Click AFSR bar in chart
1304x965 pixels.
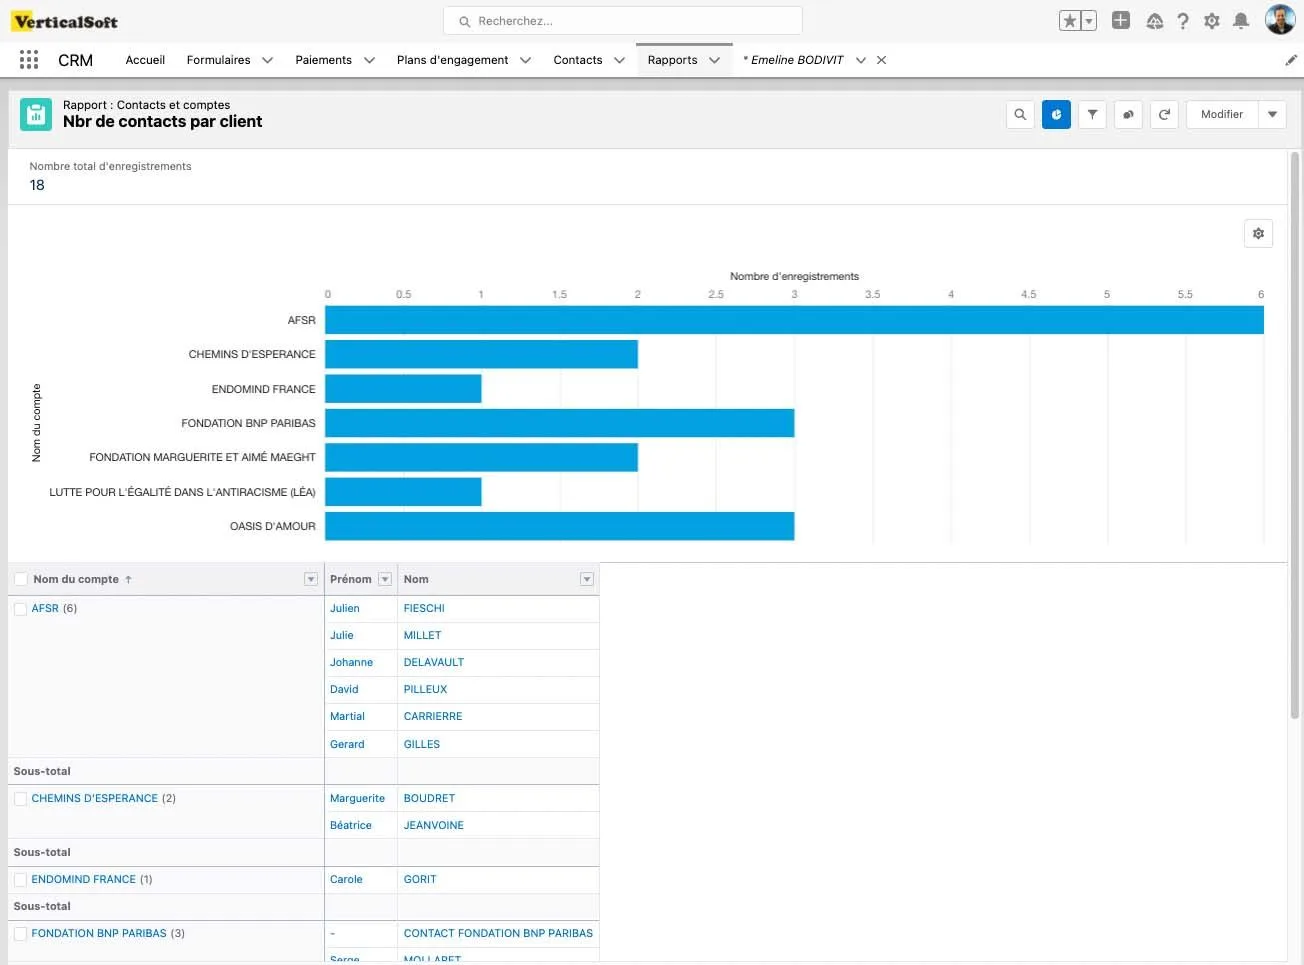coord(794,320)
